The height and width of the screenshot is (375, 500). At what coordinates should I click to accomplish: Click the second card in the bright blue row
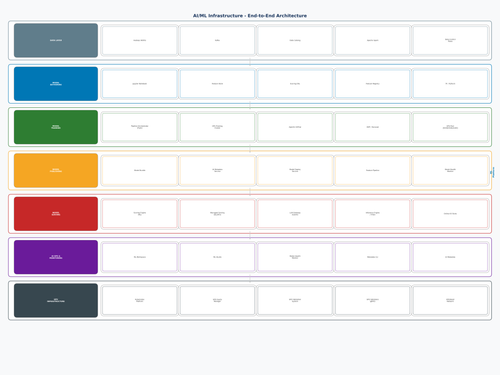point(217,84)
